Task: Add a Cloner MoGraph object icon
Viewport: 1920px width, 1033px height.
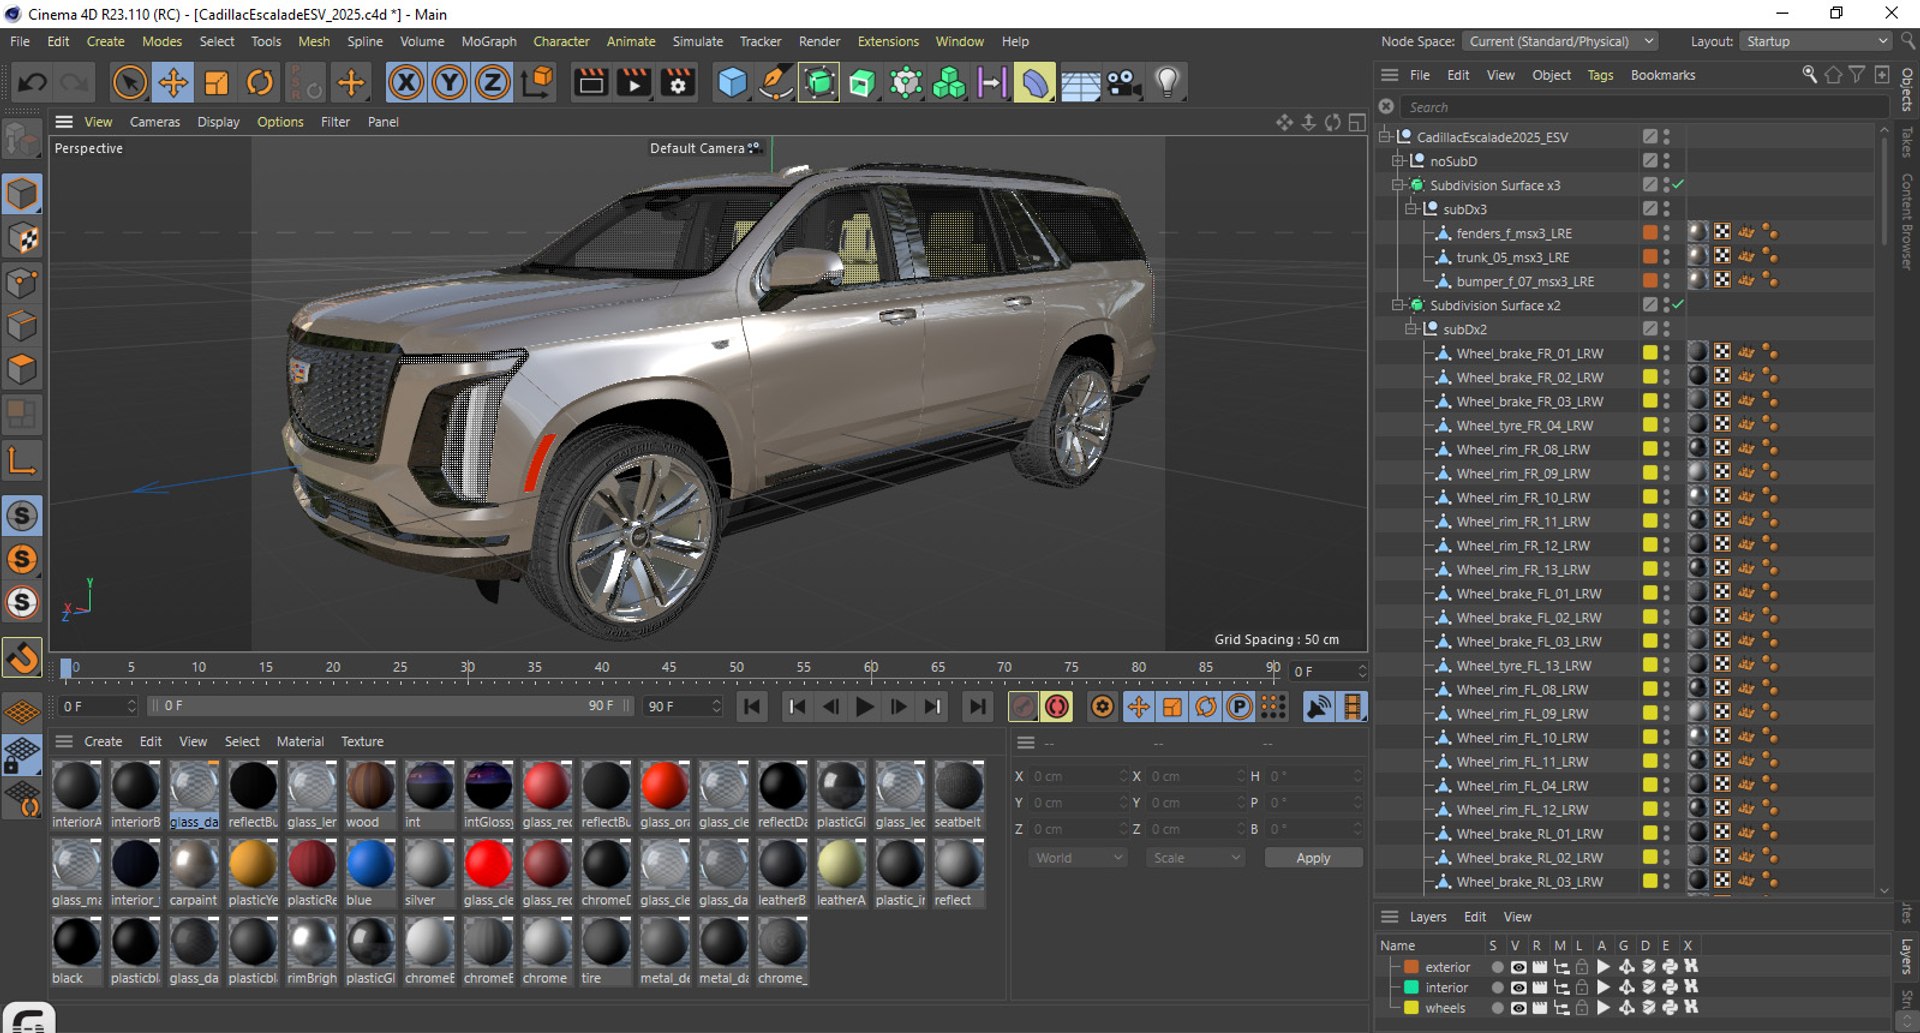Action: 948,83
